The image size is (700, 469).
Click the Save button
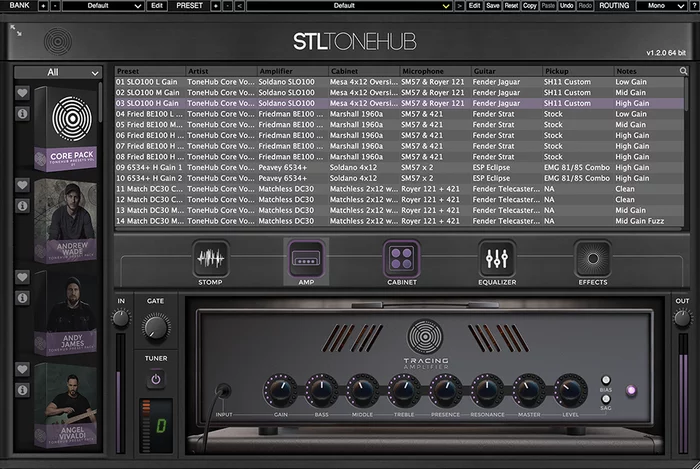[493, 6]
